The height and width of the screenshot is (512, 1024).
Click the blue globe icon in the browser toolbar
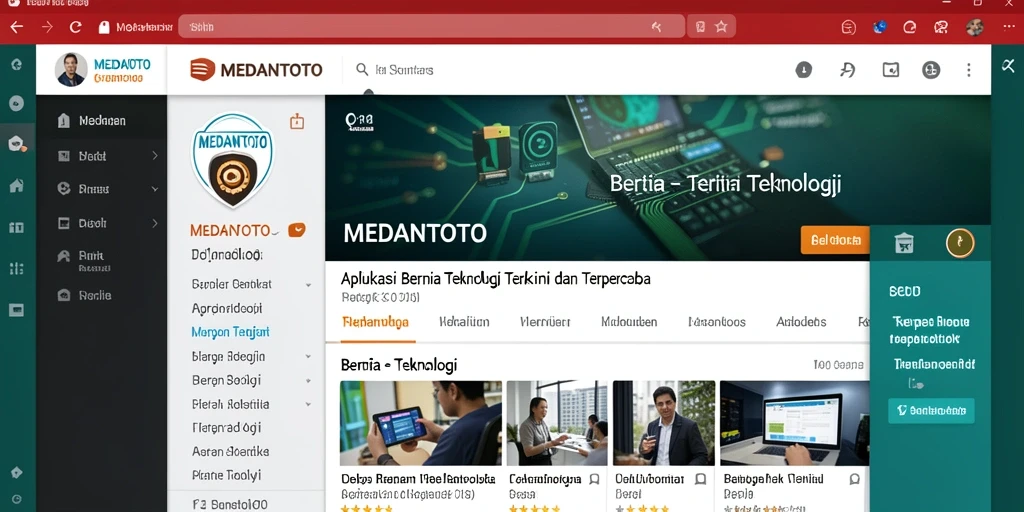[x=880, y=27]
